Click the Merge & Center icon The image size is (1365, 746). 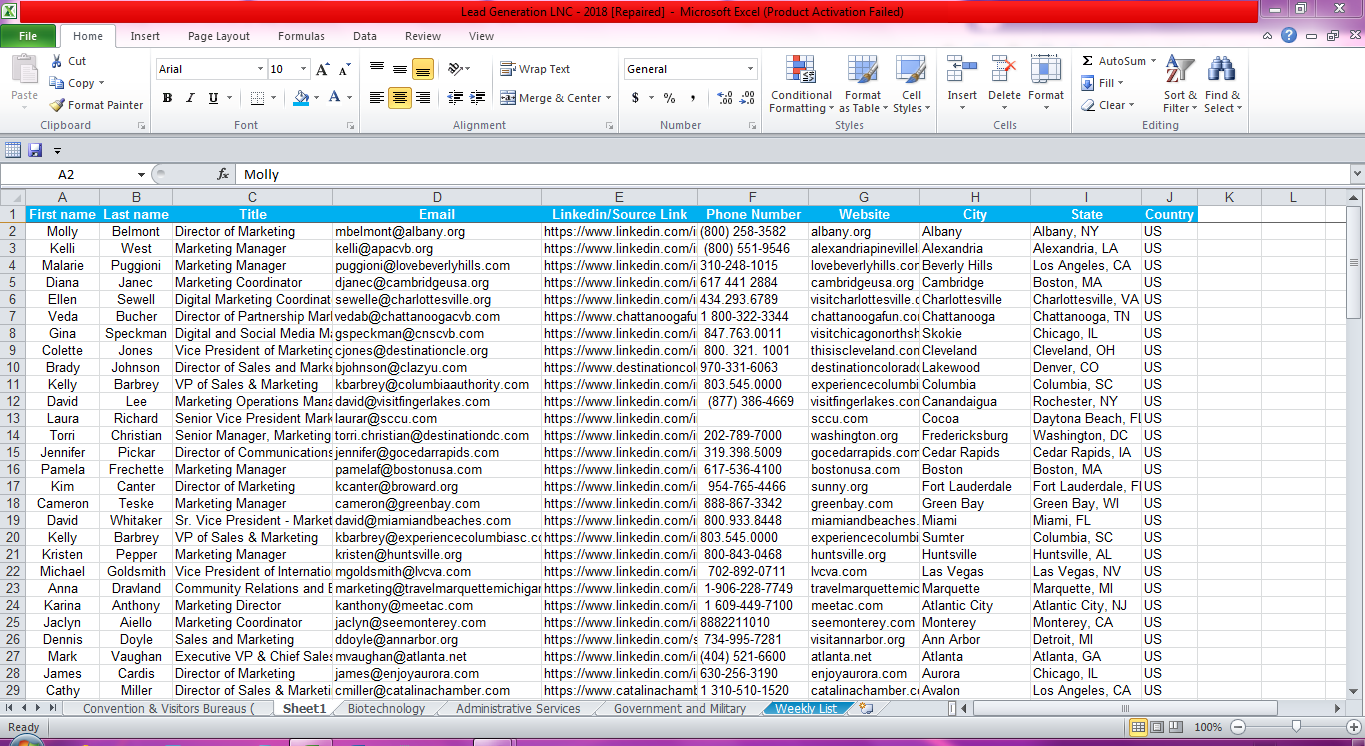point(508,98)
